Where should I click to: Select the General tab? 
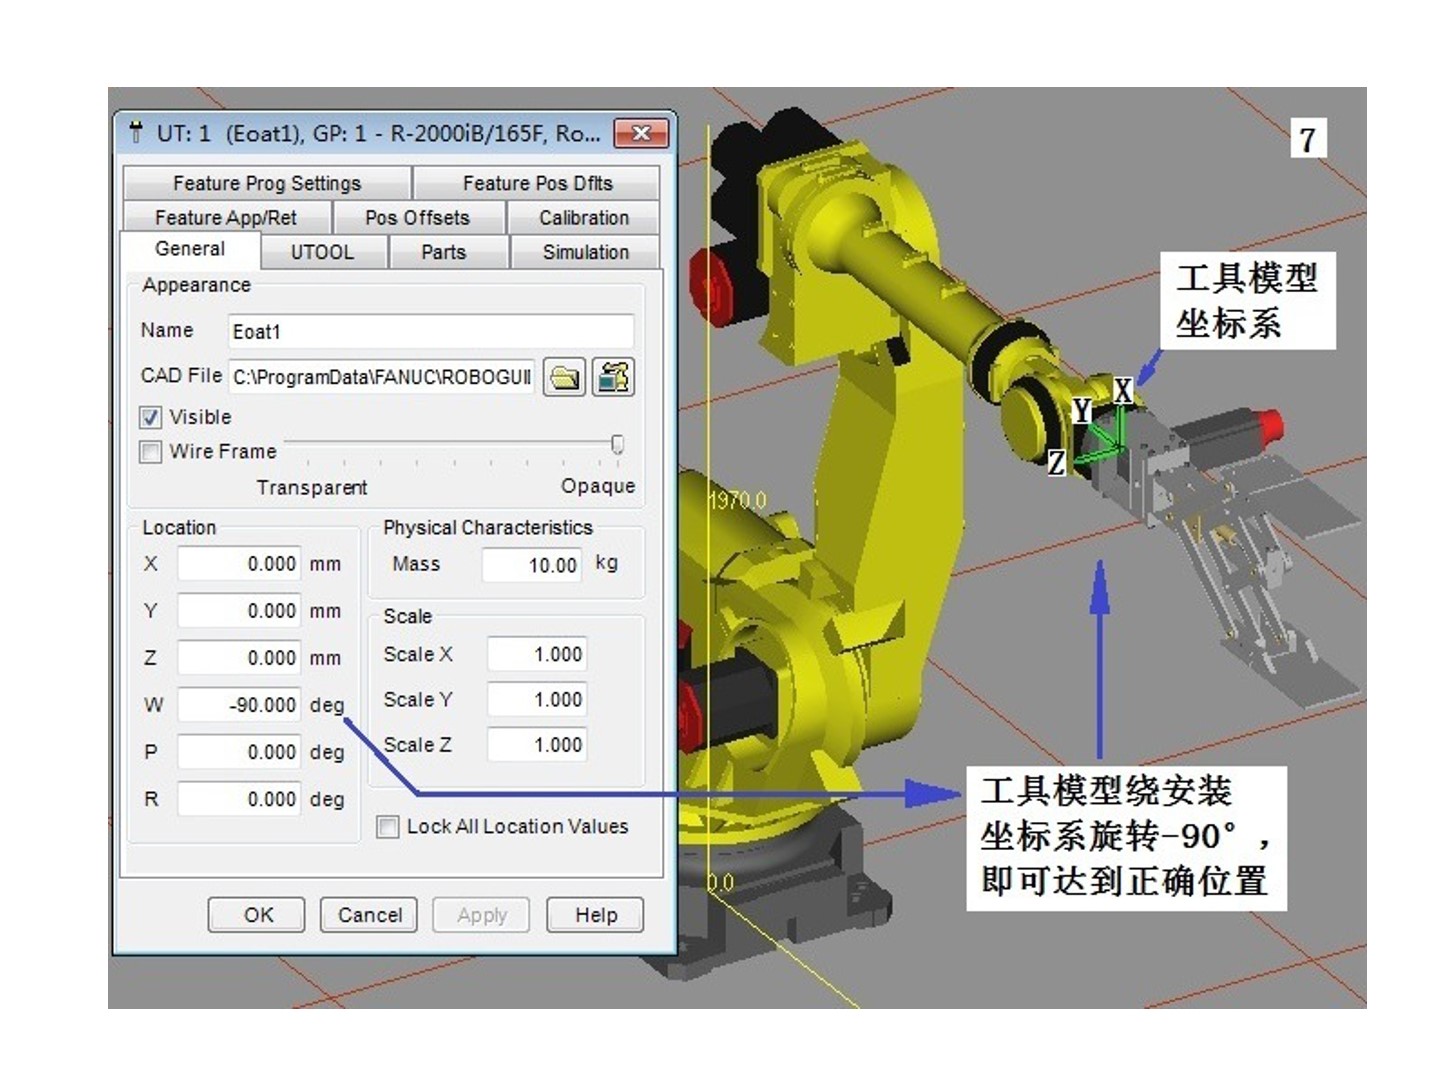[x=190, y=249]
